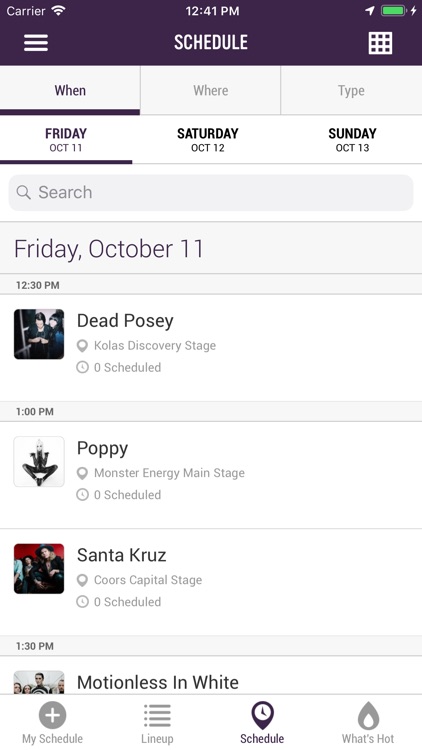Open the What's Hot flame icon

[x=368, y=715]
